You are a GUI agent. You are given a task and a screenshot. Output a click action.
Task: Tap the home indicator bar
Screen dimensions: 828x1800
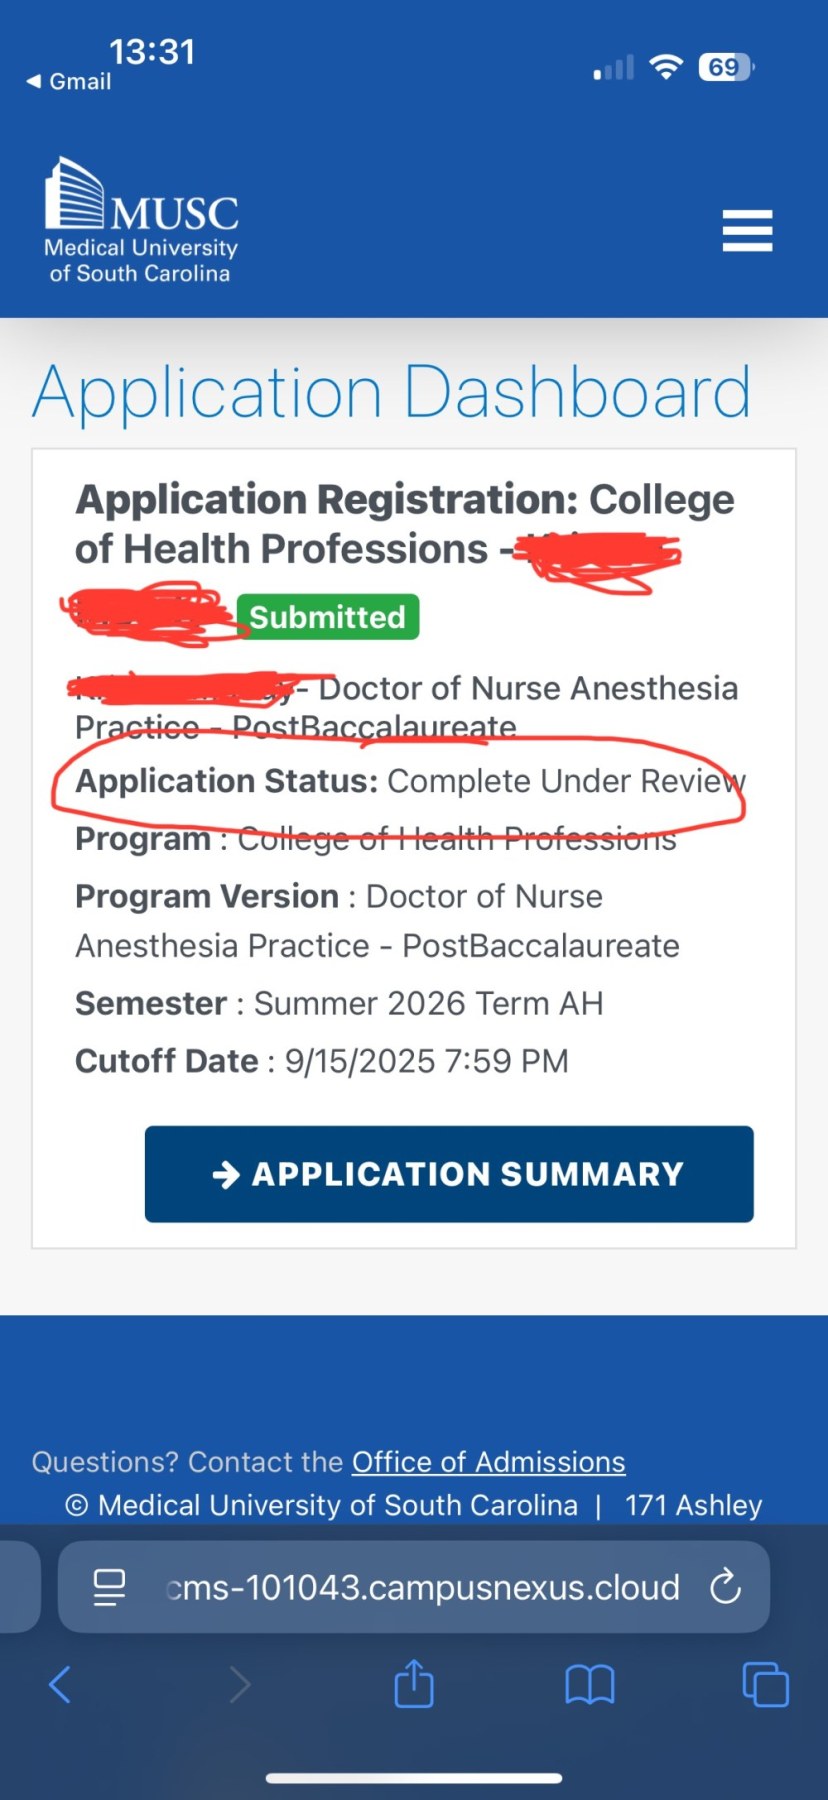pyautogui.click(x=414, y=1778)
